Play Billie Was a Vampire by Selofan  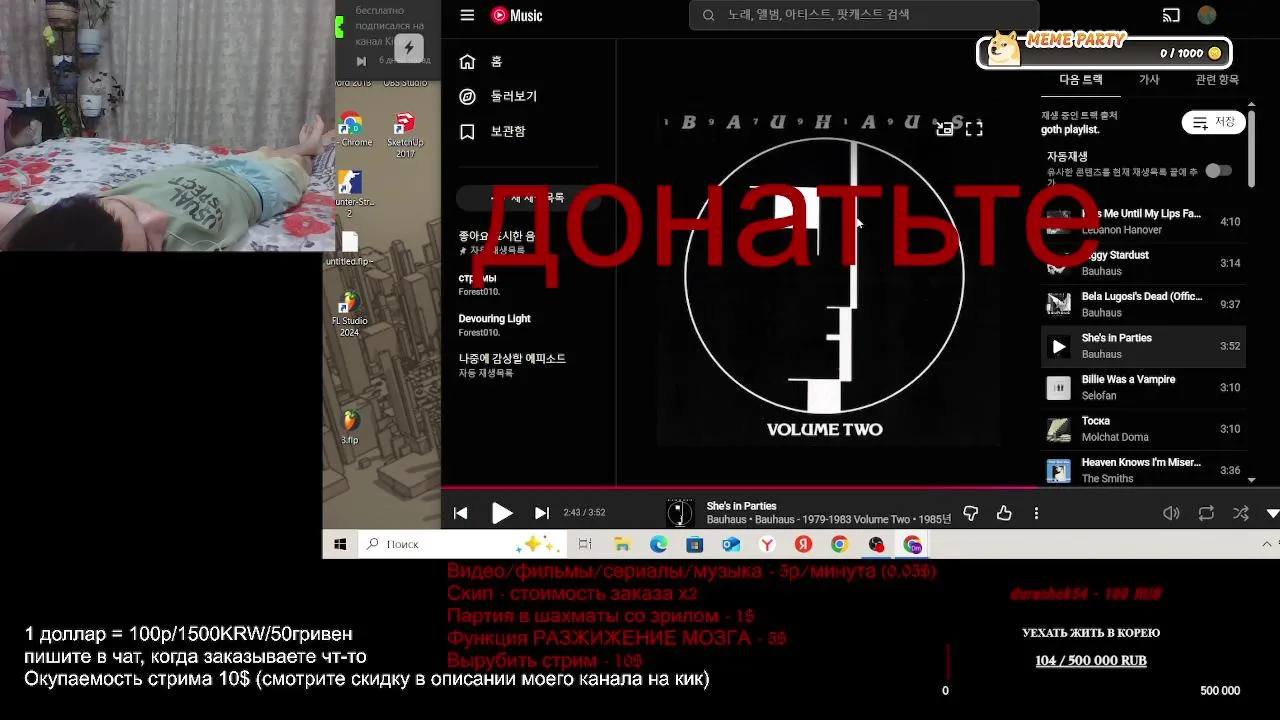click(1143, 388)
